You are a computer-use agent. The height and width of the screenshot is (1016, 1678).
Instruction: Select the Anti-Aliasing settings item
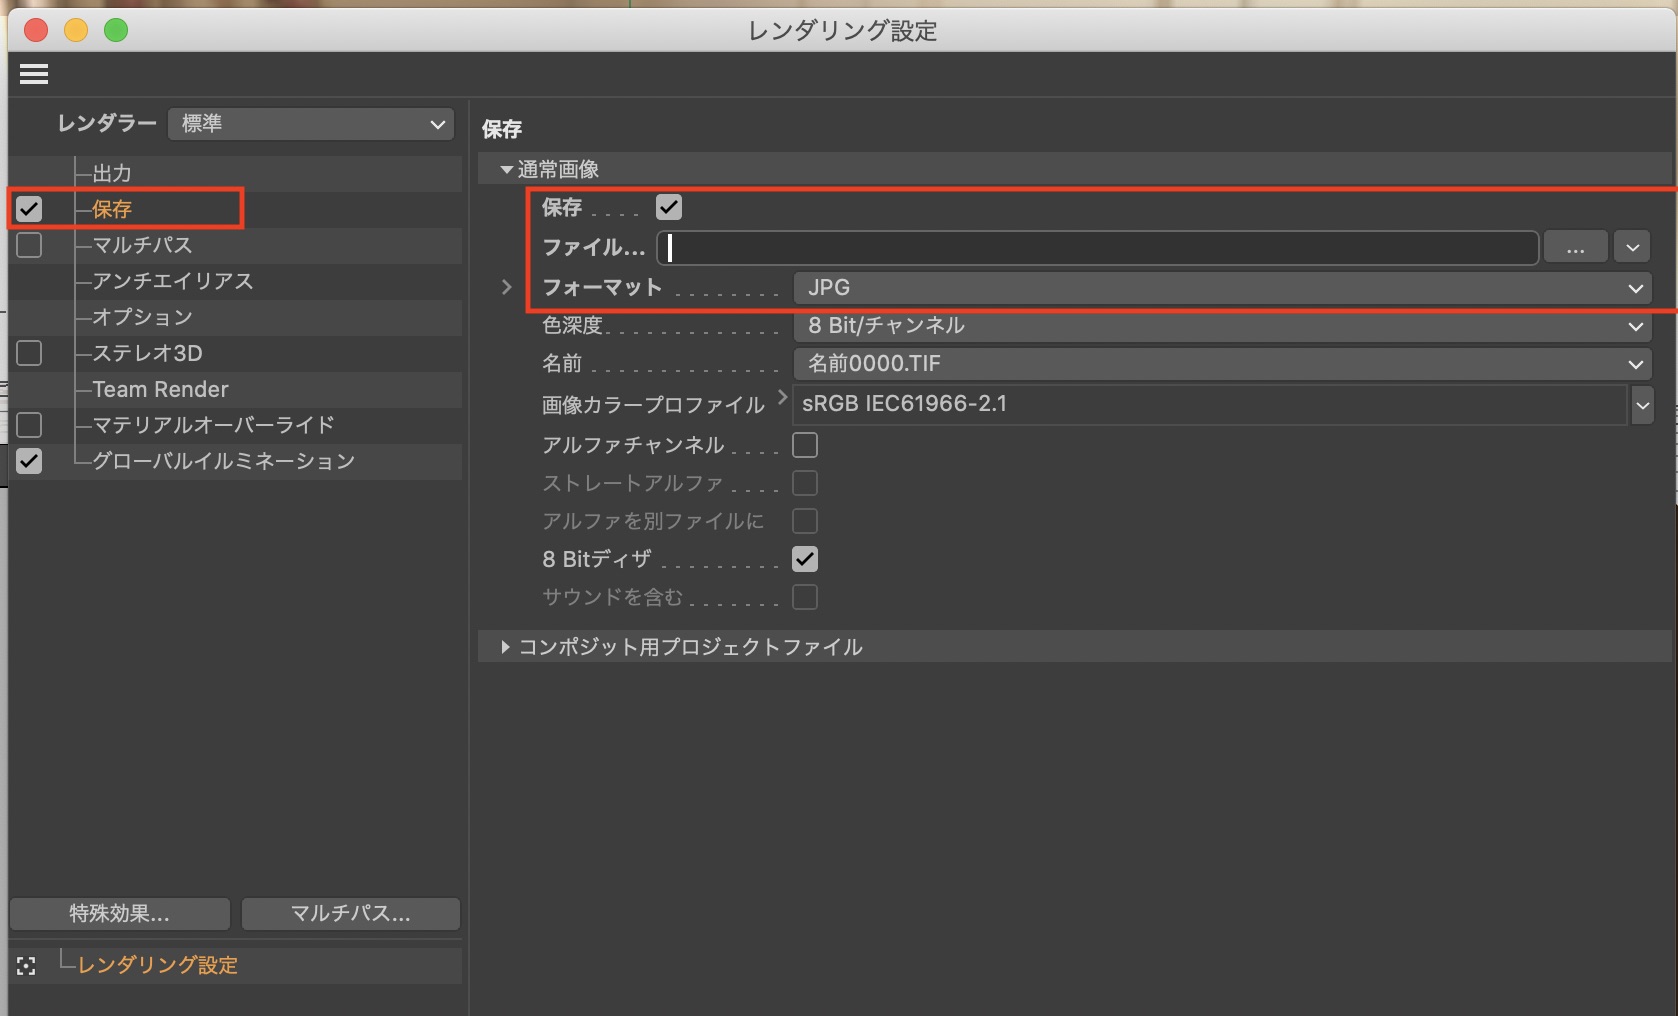172,281
